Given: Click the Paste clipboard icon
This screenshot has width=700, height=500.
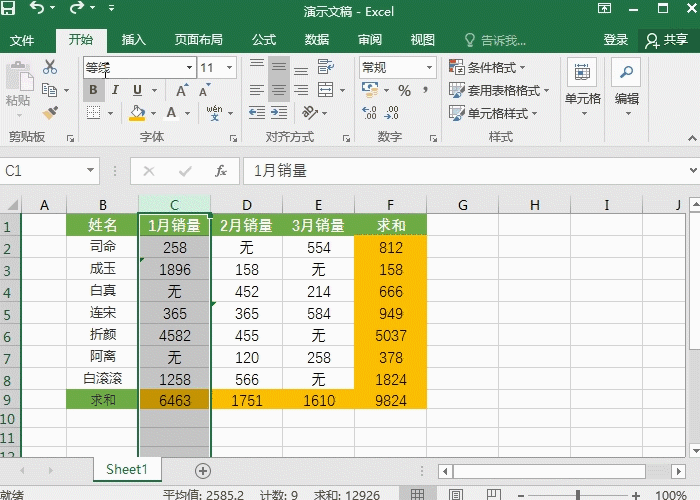Looking at the screenshot, I should click(19, 77).
